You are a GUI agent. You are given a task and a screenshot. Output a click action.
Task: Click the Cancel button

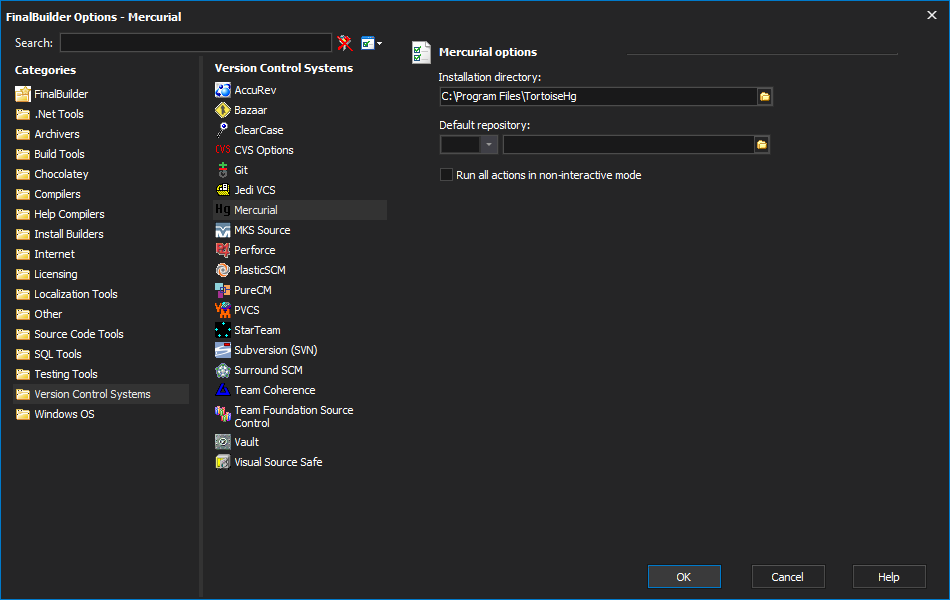788,576
